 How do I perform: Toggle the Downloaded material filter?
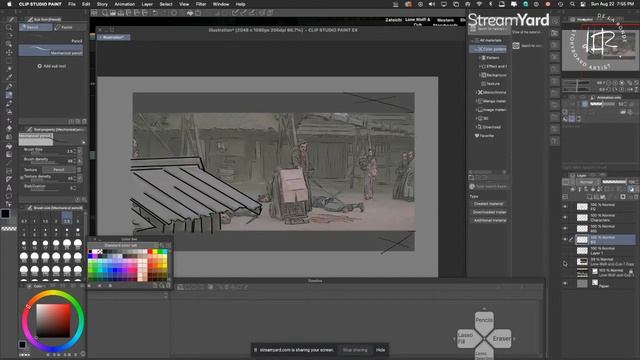point(489,212)
